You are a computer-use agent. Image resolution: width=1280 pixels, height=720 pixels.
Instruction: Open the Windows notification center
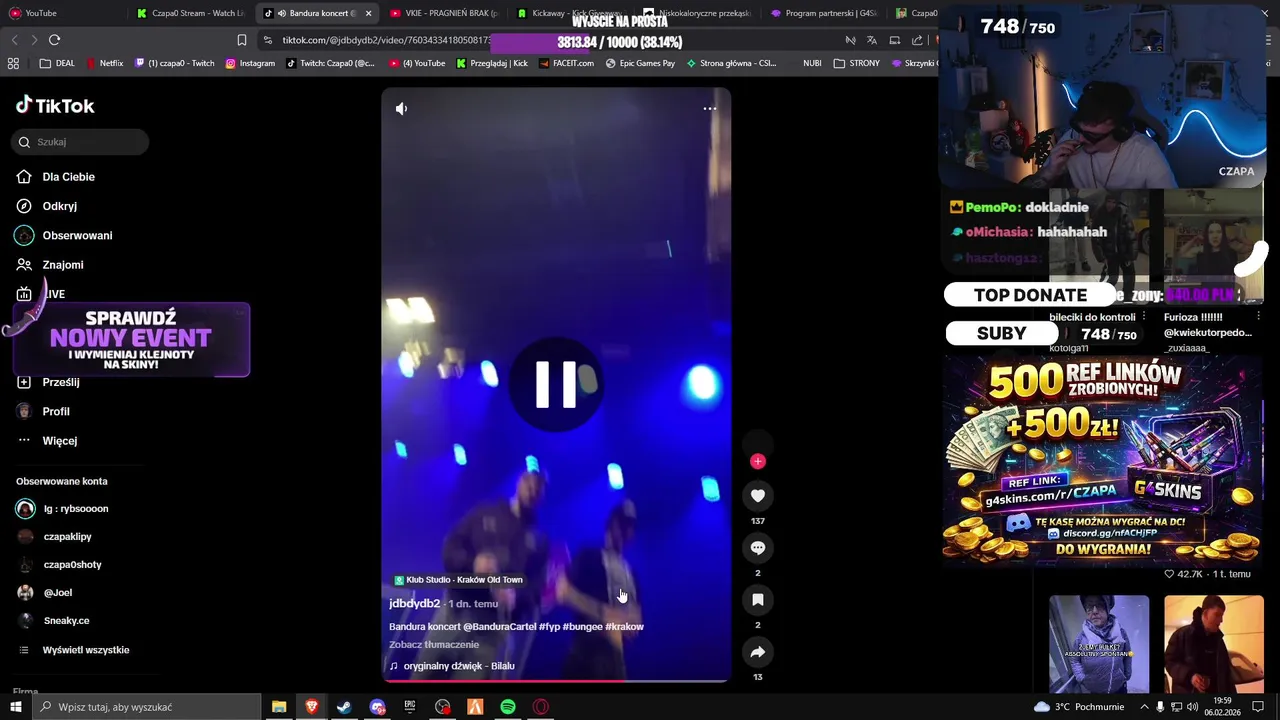1258,707
